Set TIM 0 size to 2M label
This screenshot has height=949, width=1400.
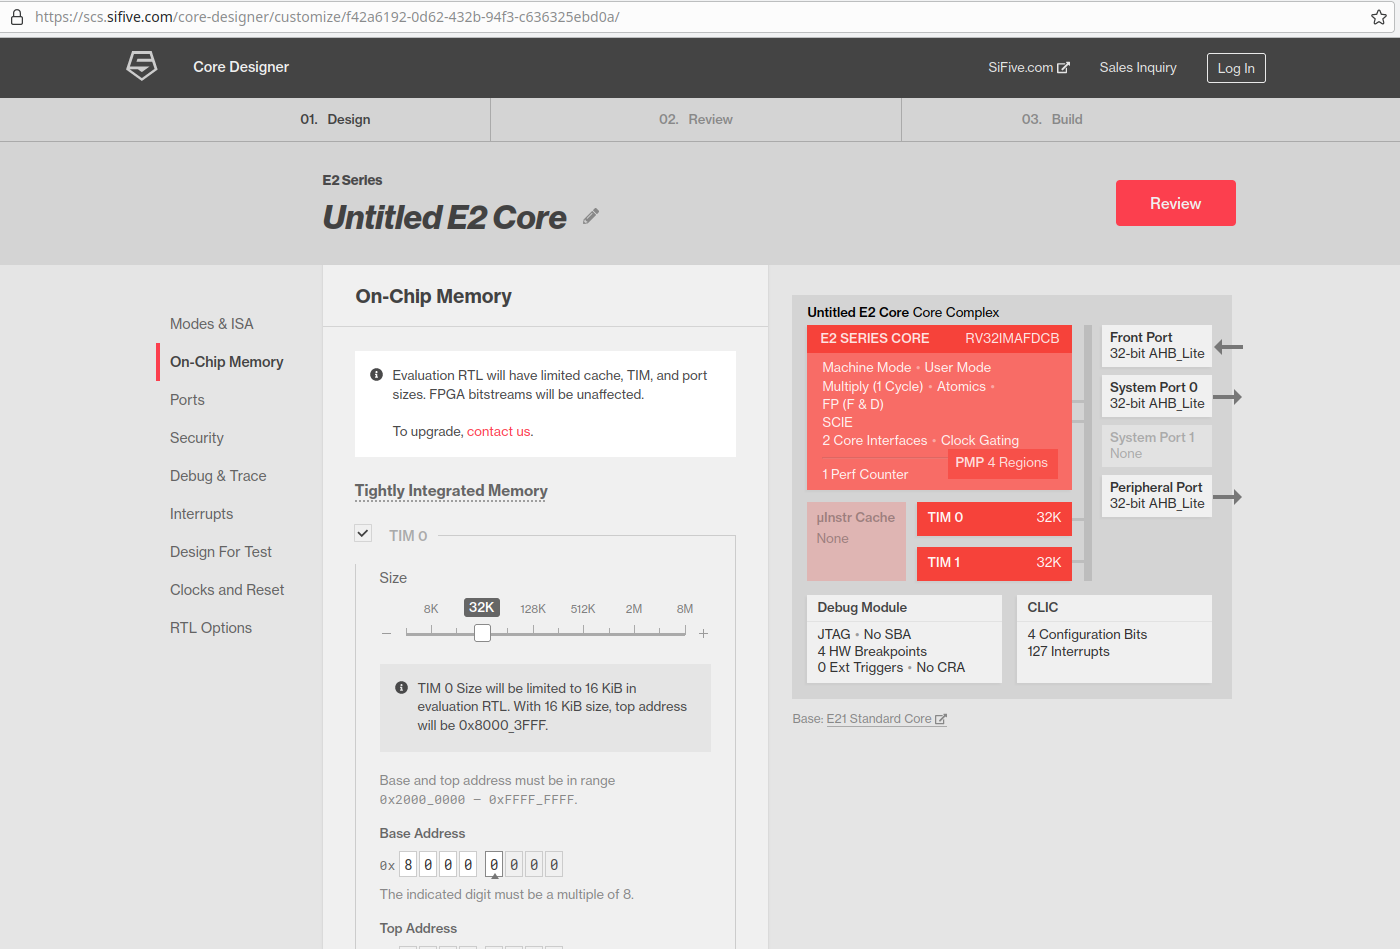tap(634, 608)
